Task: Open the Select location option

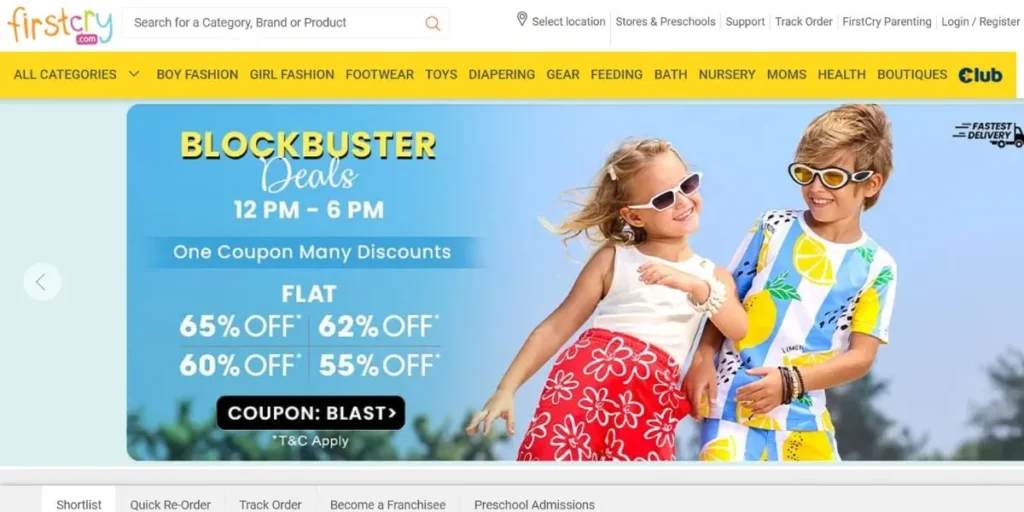Action: [x=568, y=22]
